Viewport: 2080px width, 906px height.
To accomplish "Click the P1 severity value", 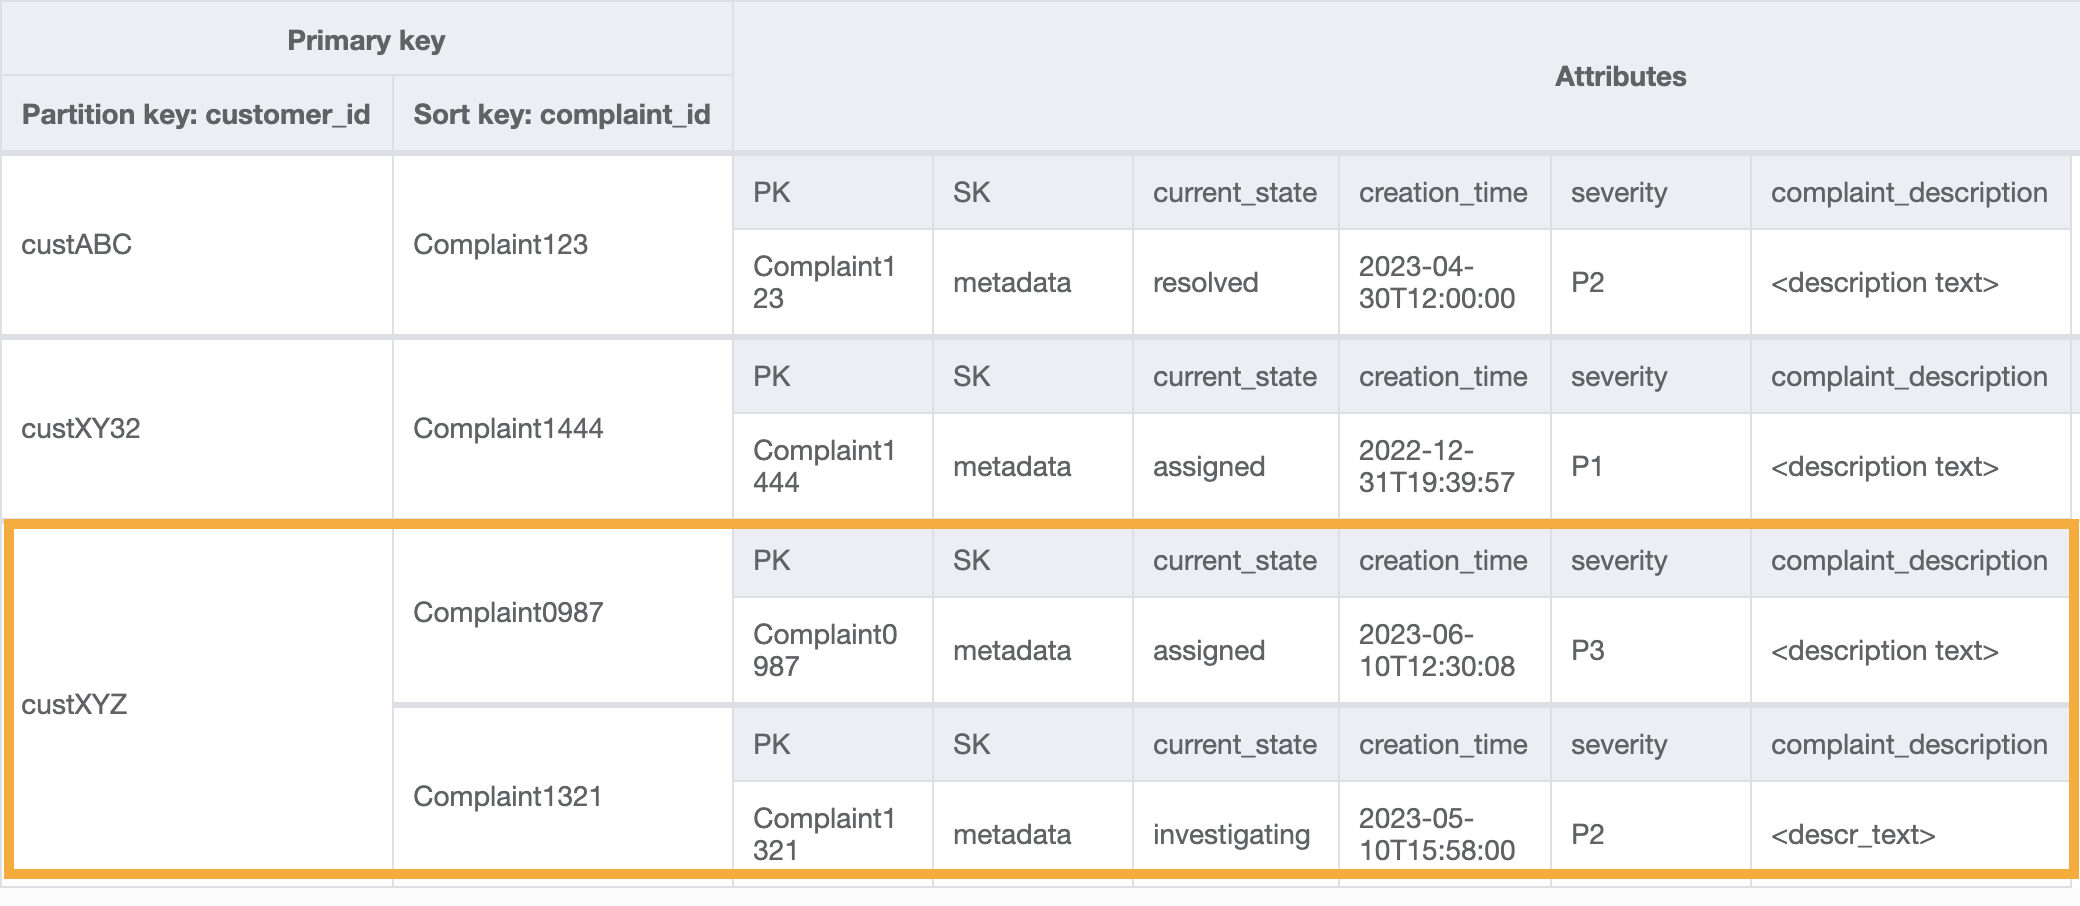I will [x=1587, y=467].
